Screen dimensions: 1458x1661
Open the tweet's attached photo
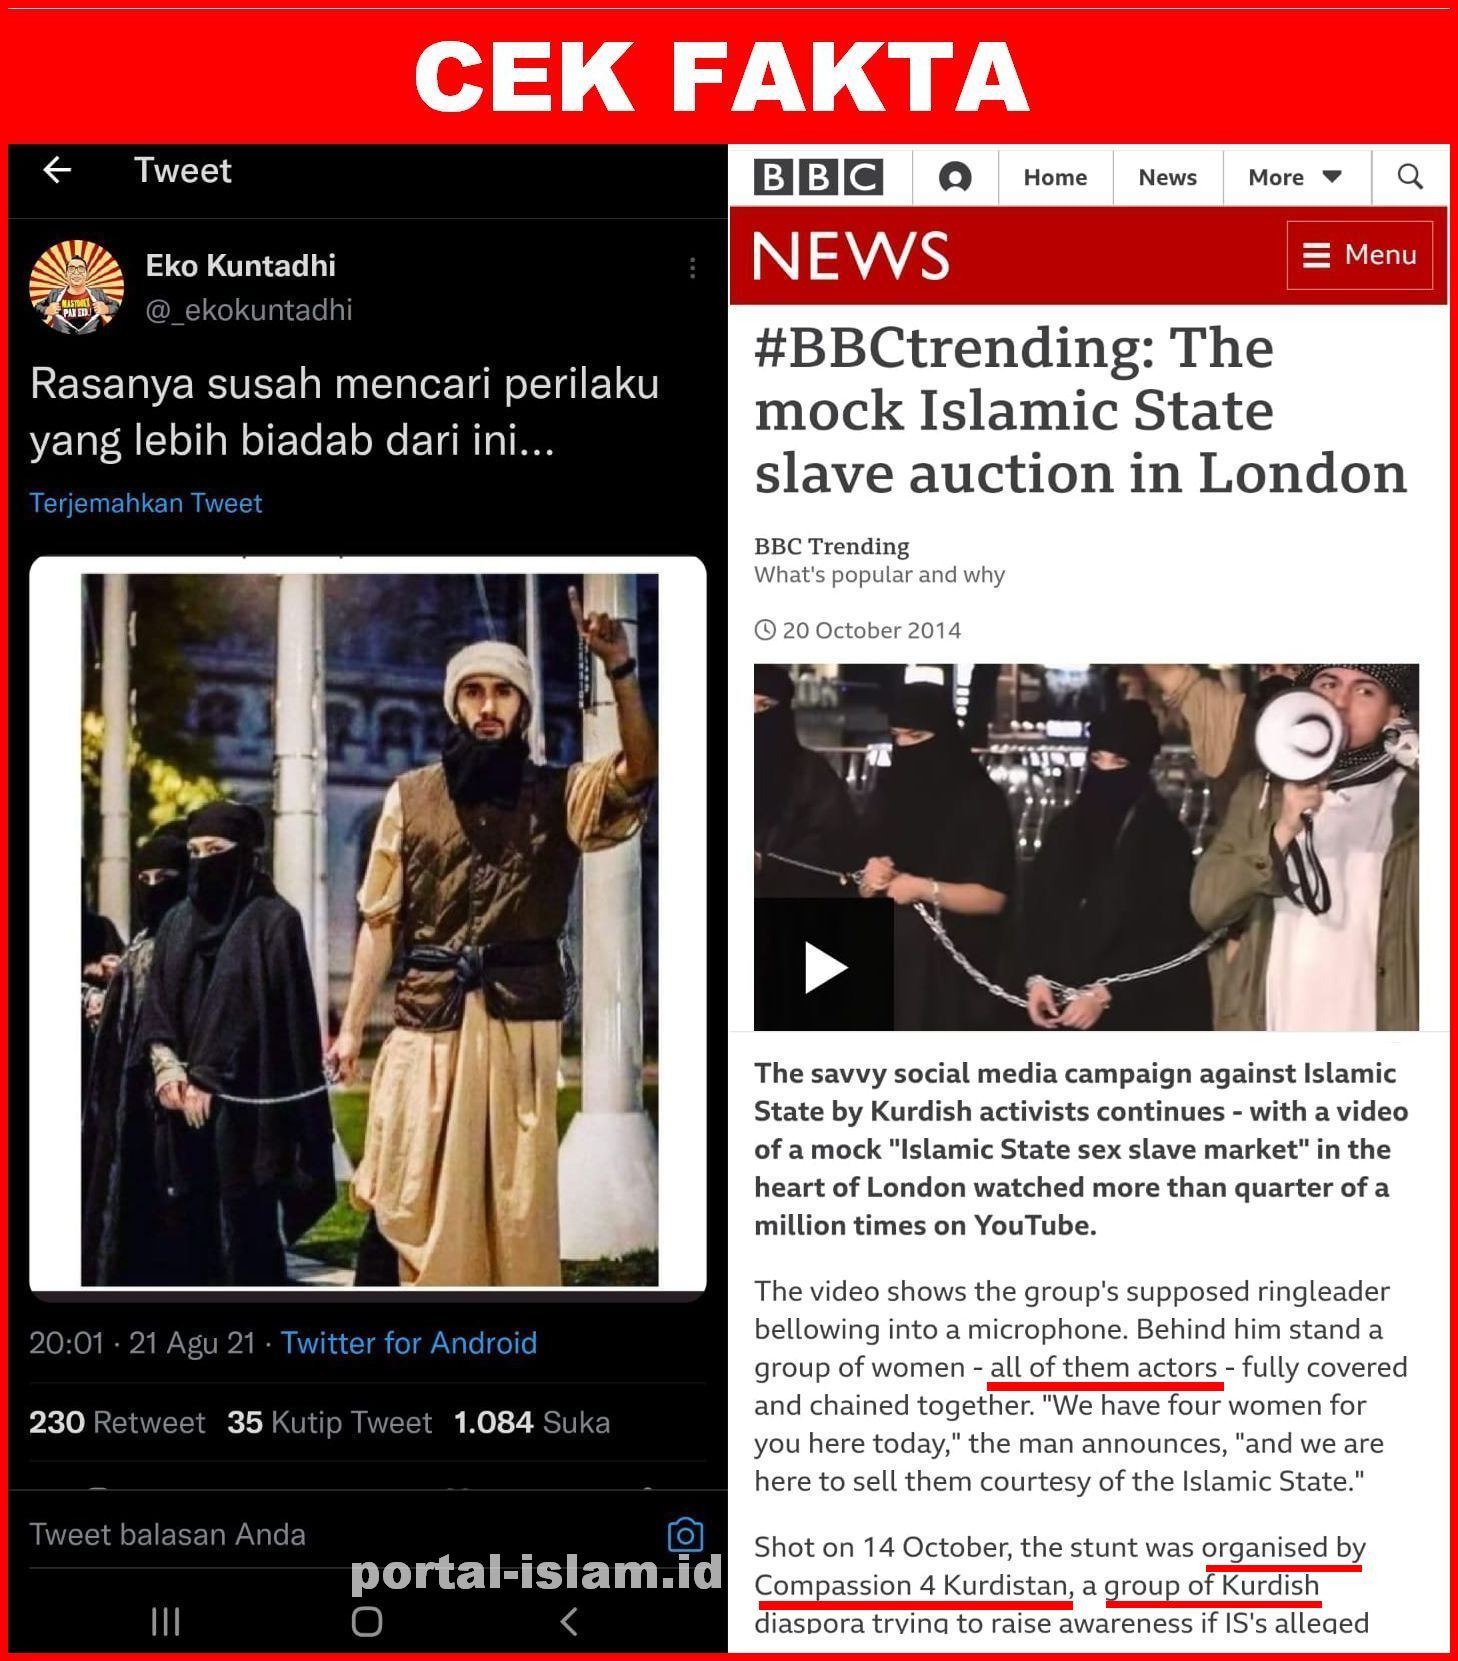pos(368,928)
